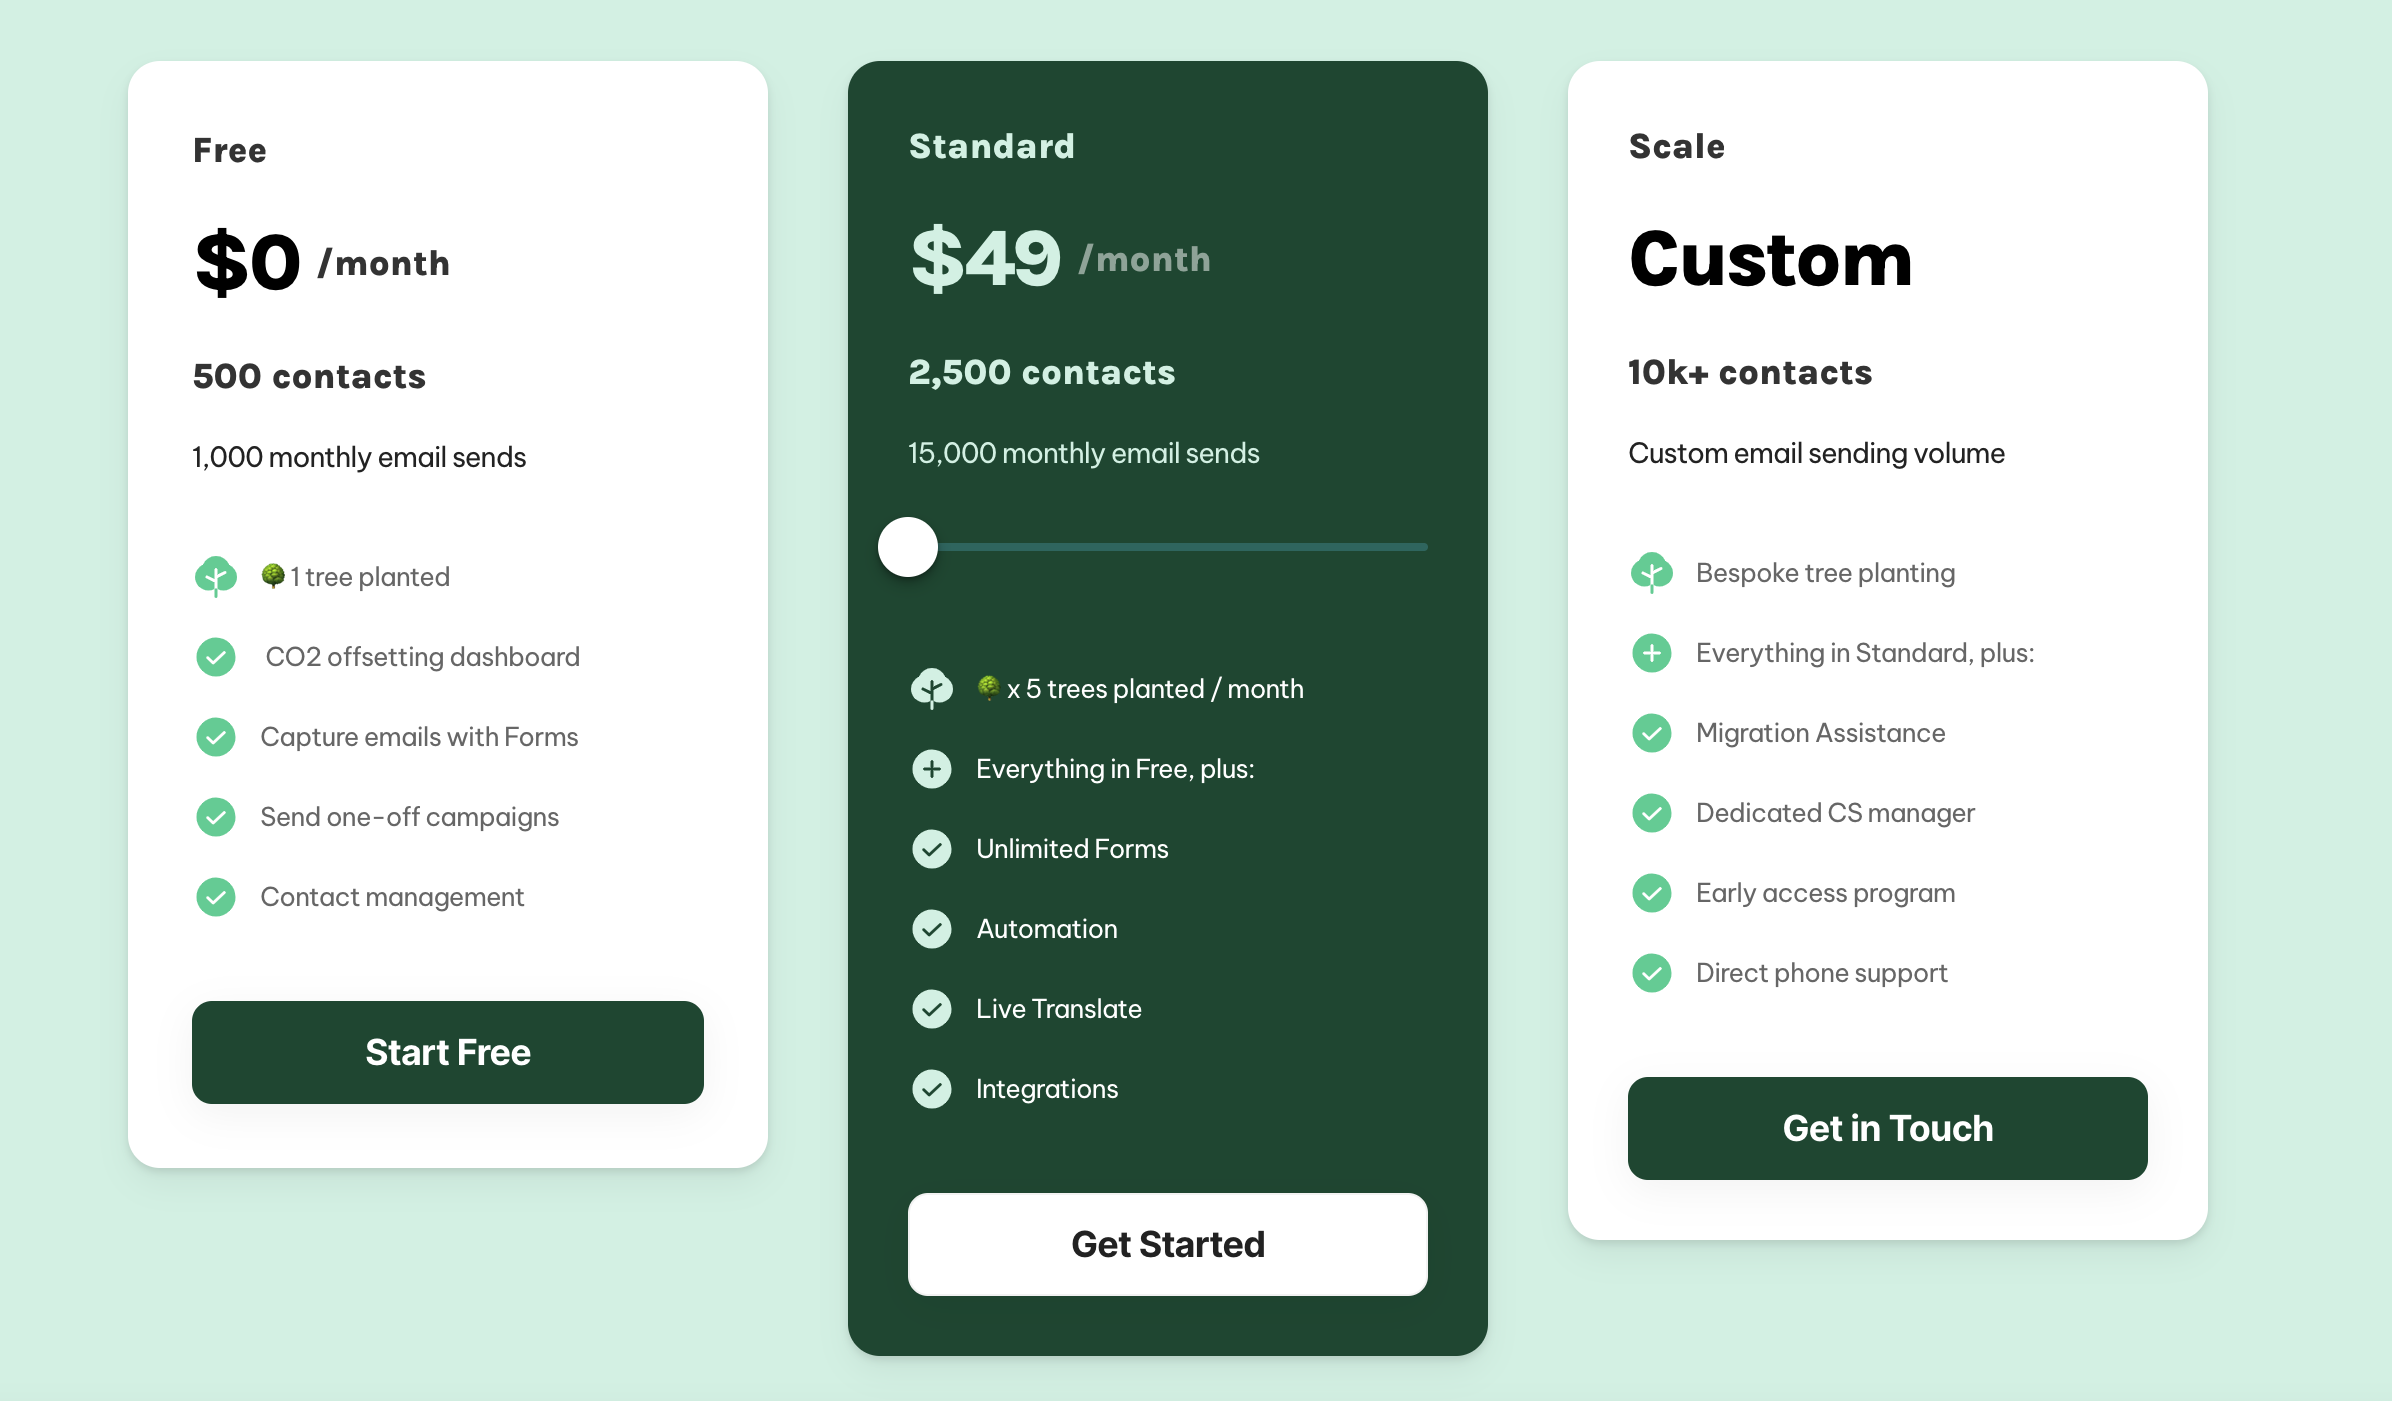Click the tree icon beside Bespoke tree planting

click(1652, 573)
